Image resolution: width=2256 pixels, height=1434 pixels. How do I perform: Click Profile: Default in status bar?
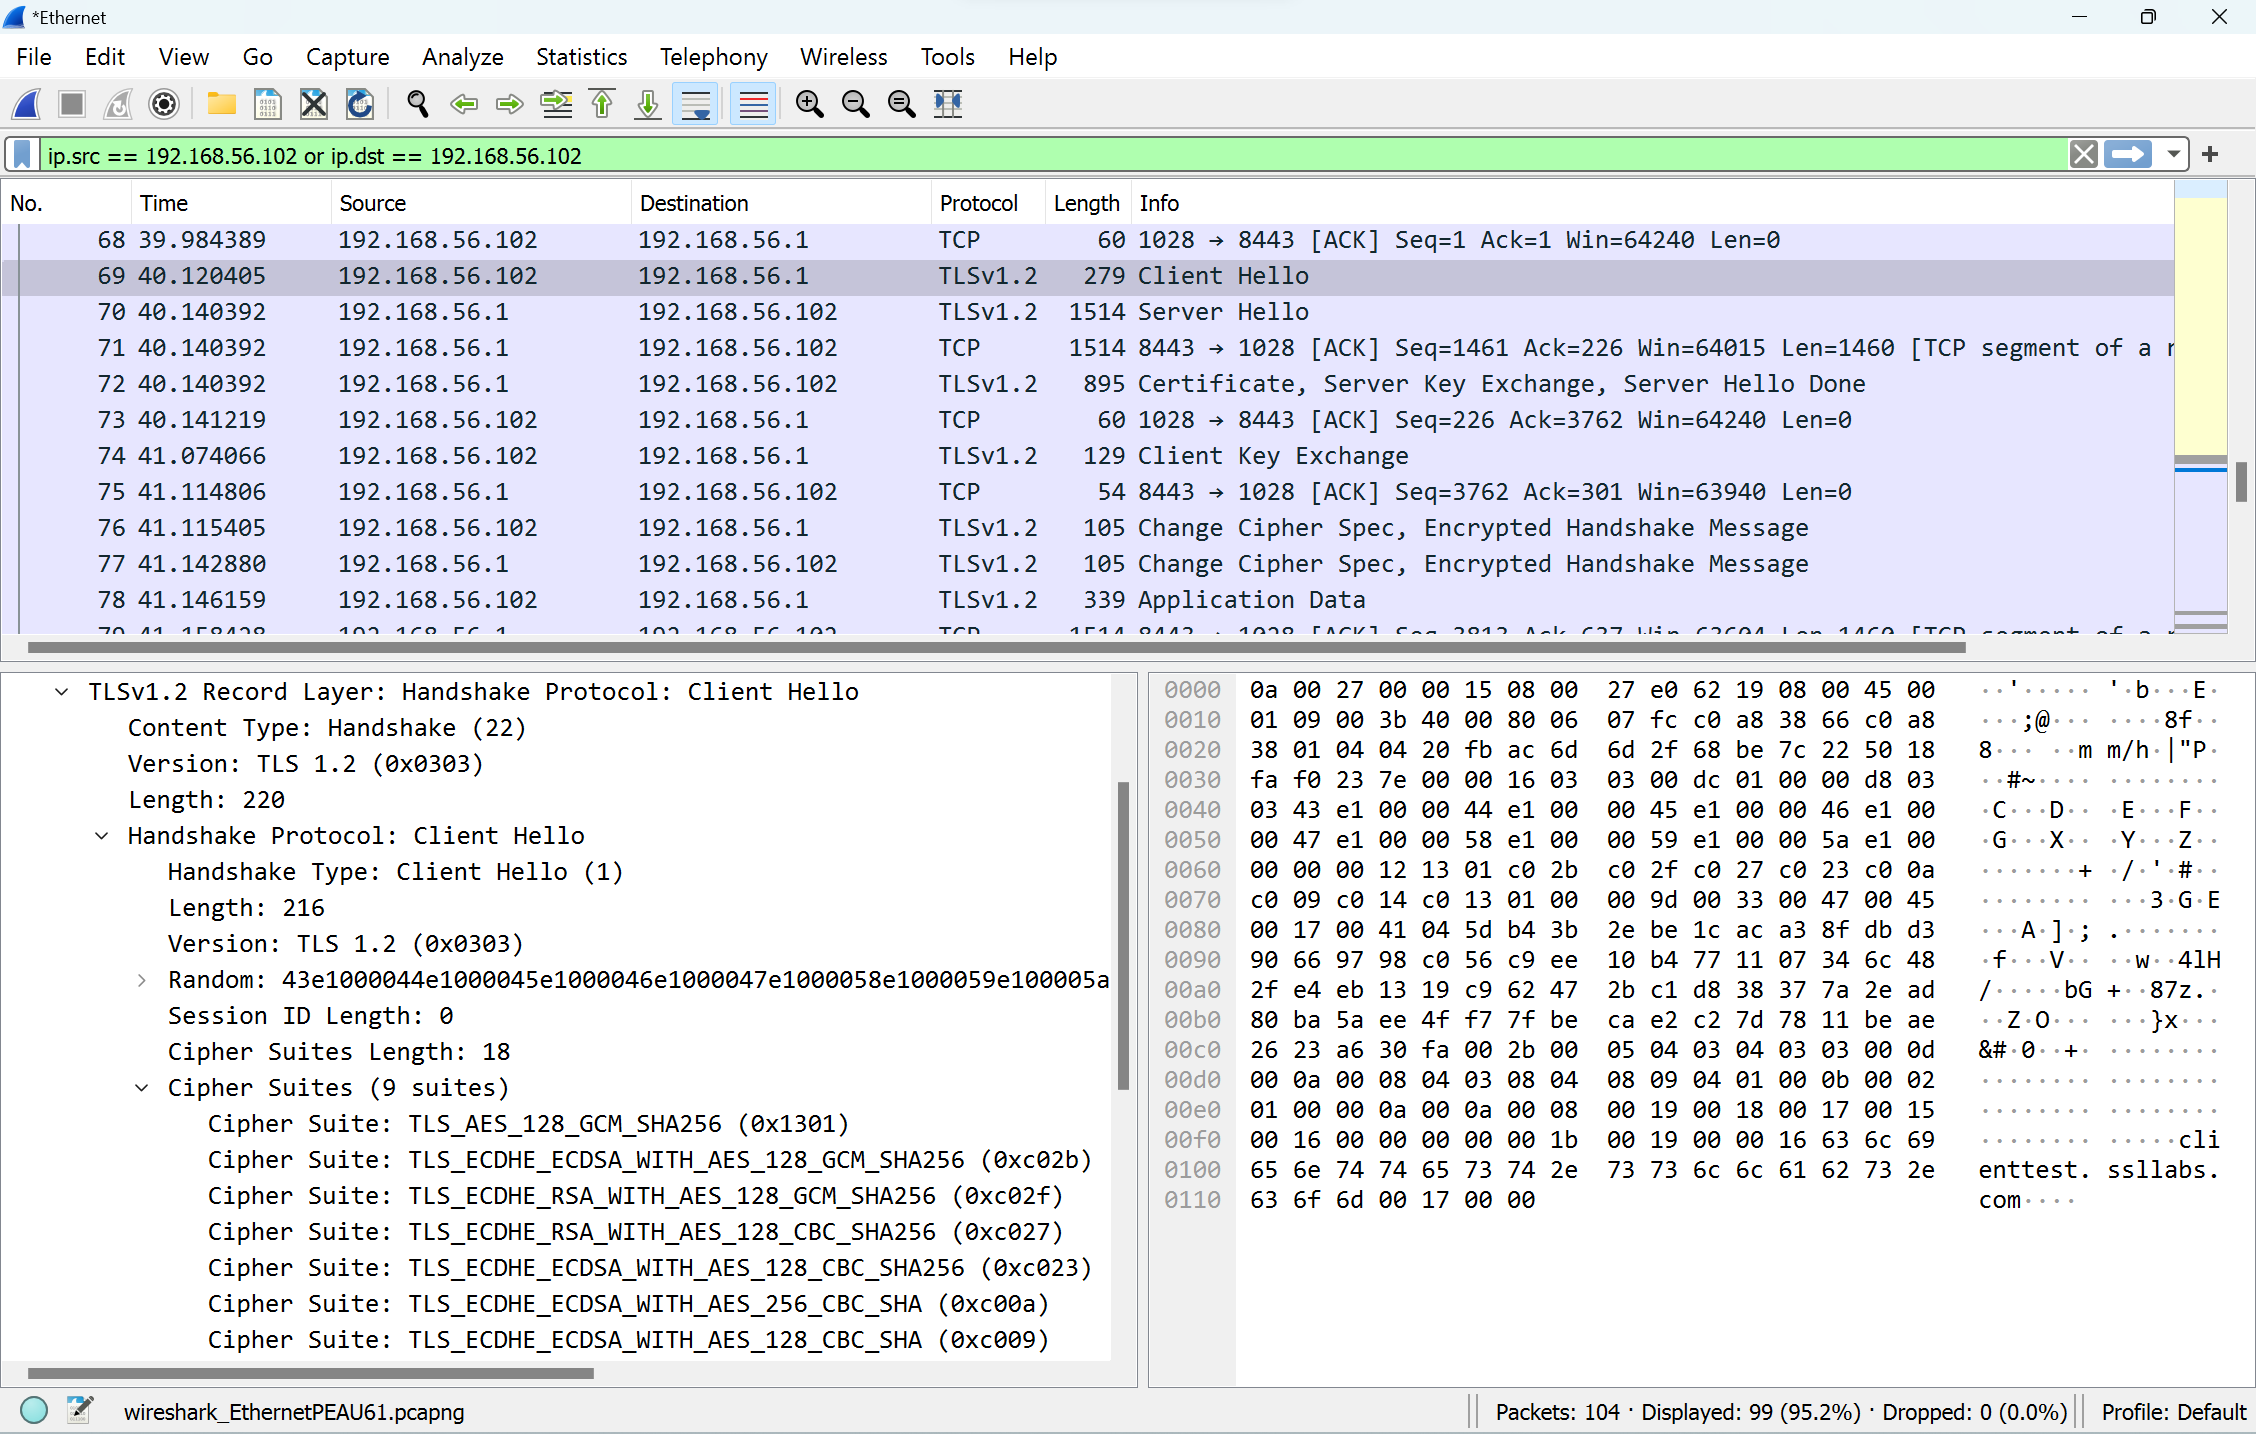(x=2173, y=1412)
